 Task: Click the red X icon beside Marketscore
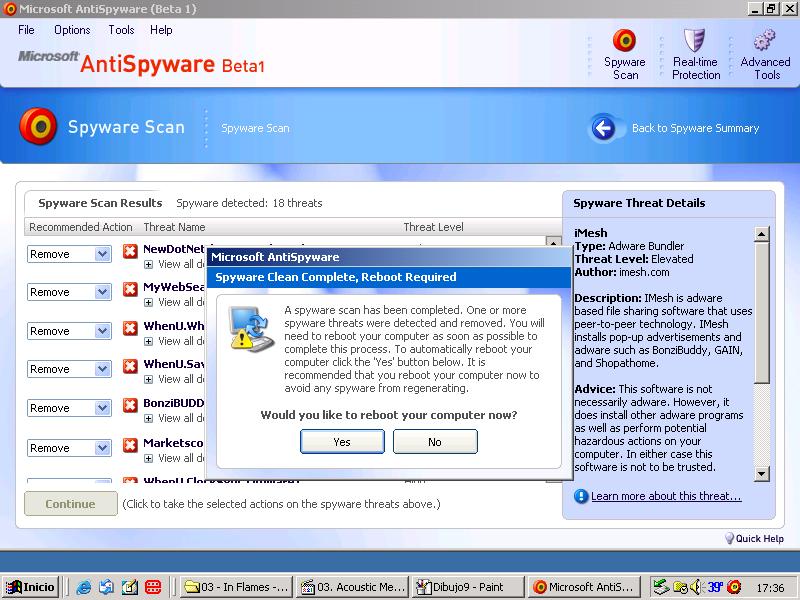click(x=130, y=445)
